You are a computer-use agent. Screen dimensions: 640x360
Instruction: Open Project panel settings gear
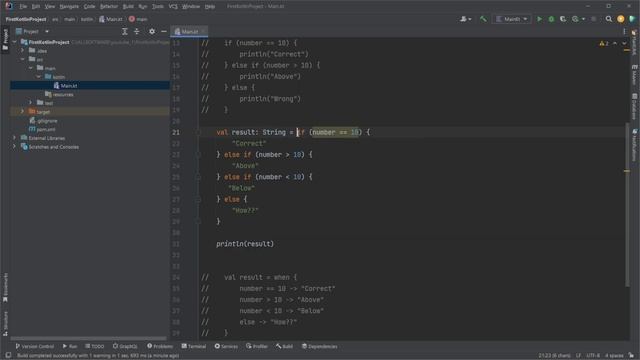(152, 31)
